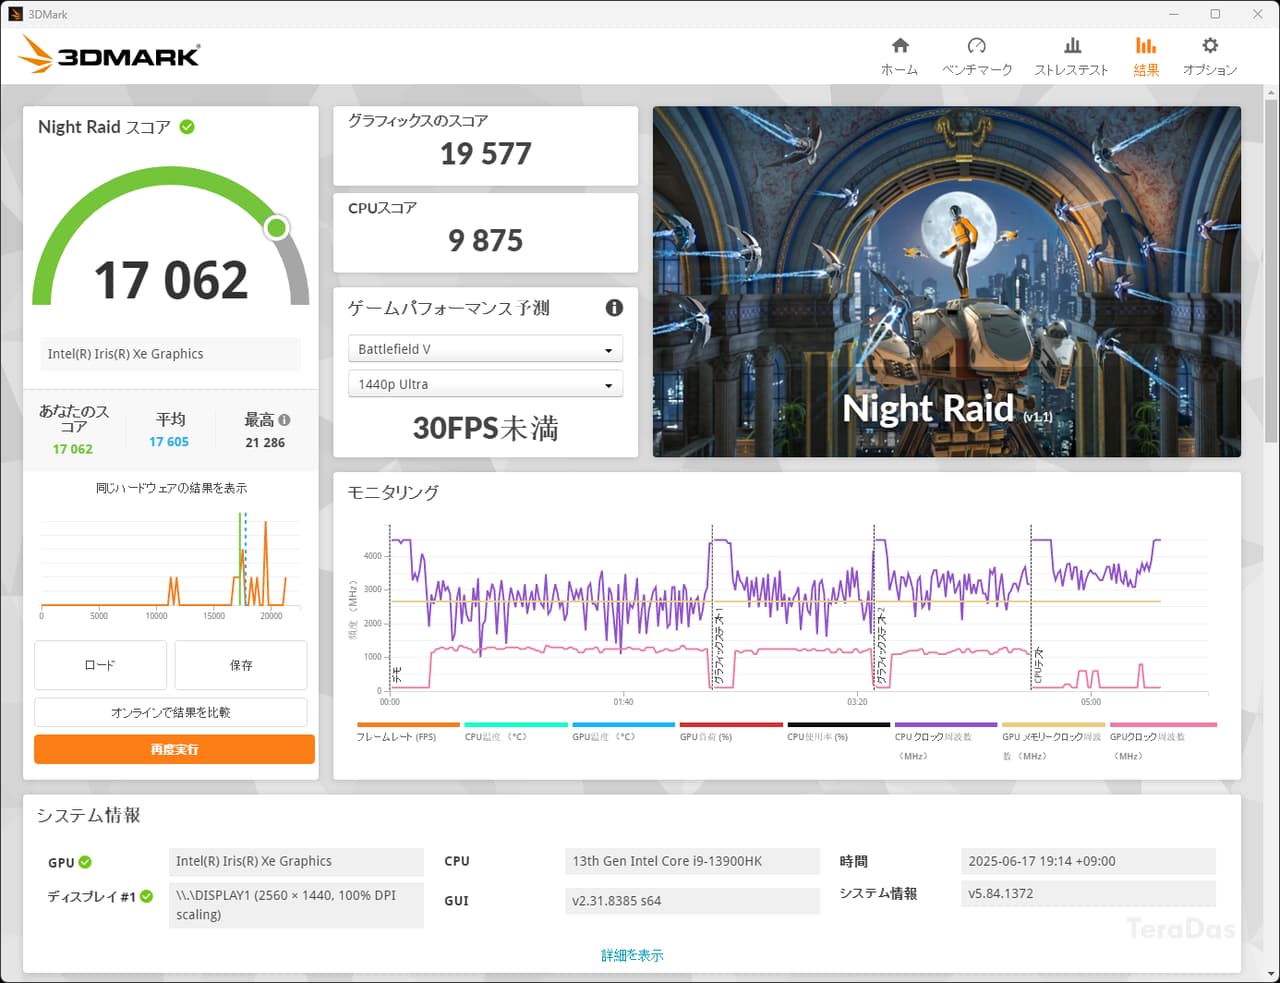
Task: Click the green check beside GPU
Action: [85, 862]
